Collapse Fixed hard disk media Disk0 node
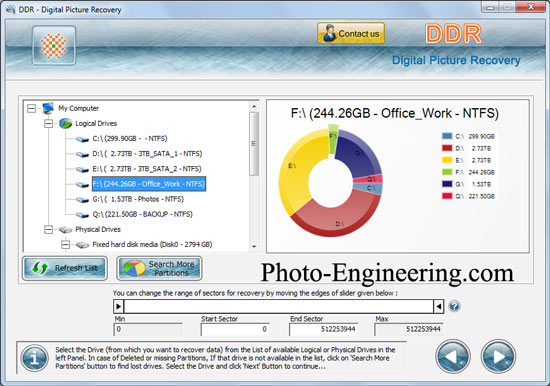The width and height of the screenshot is (550, 386). click(65, 244)
